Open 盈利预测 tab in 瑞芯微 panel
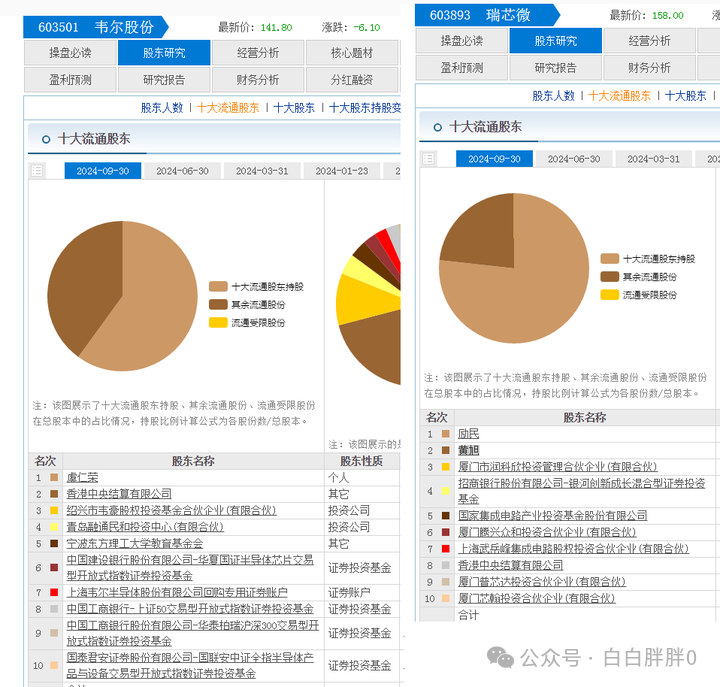 (462, 68)
